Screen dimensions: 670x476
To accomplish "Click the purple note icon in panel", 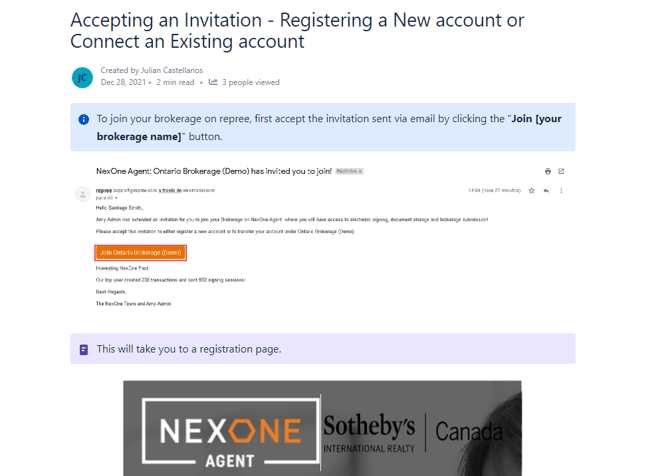I will click(84, 350).
